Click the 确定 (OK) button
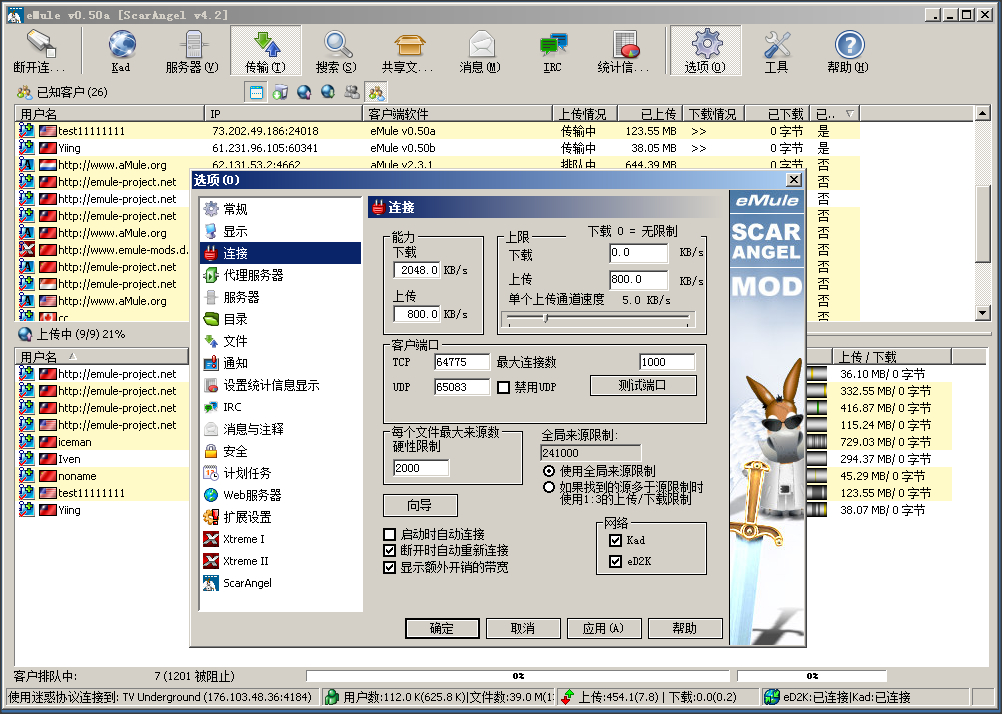 coord(442,628)
